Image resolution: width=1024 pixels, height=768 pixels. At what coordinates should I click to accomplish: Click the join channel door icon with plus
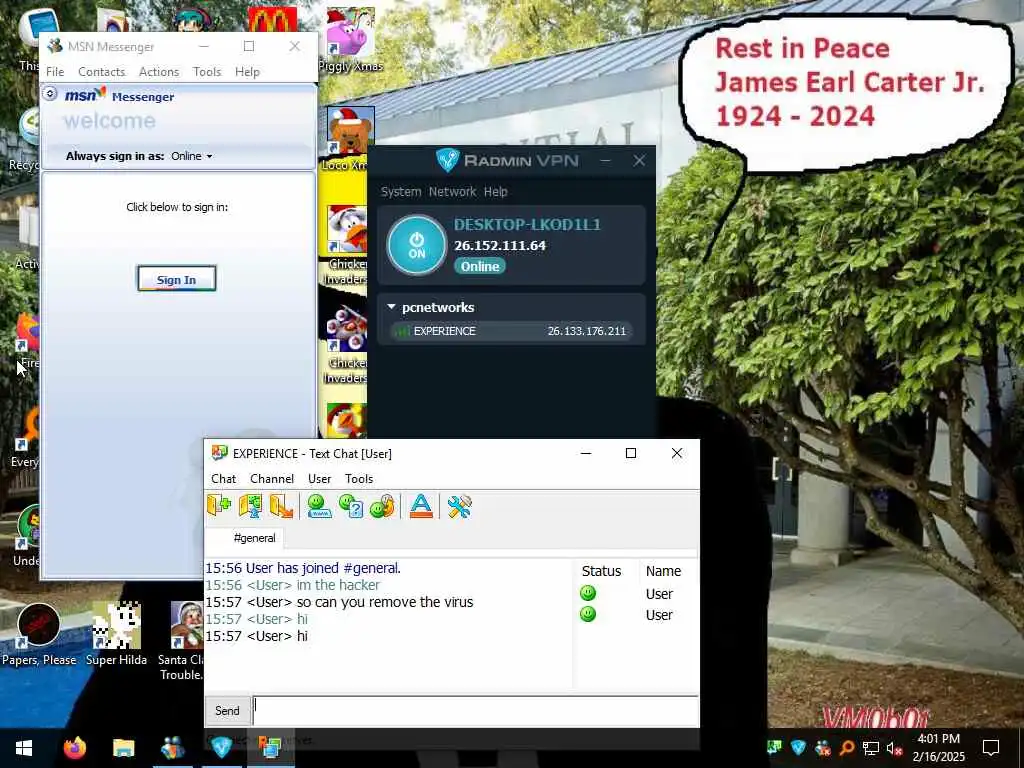pyautogui.click(x=219, y=506)
